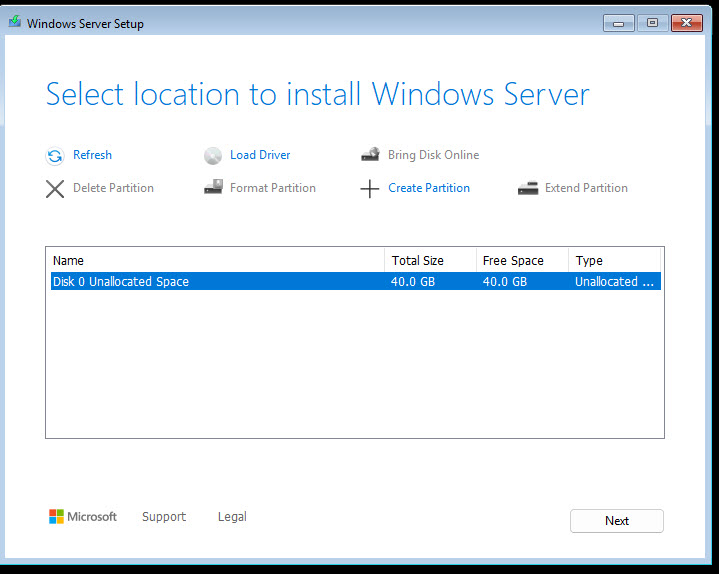
Task: Click the Load Driver disc icon
Action: point(213,156)
